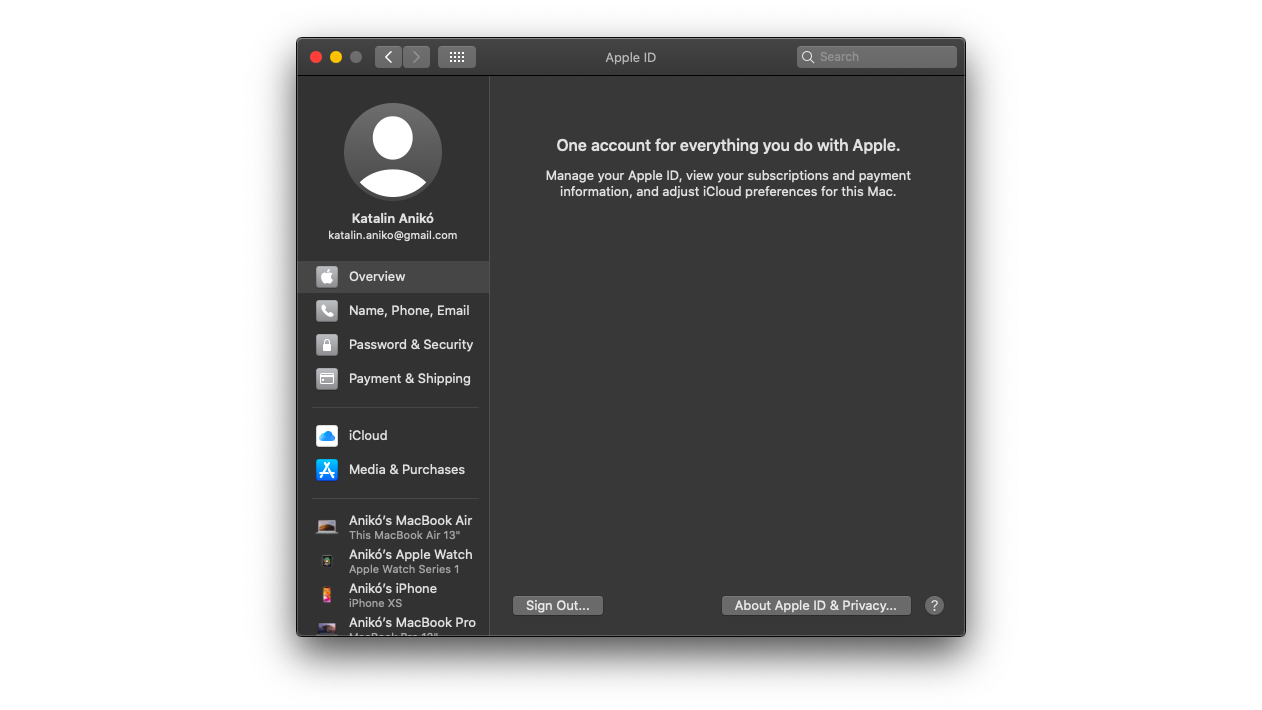This screenshot has height=710, width=1262.
Task: Click the iPhone XS device icon
Action: click(x=327, y=595)
